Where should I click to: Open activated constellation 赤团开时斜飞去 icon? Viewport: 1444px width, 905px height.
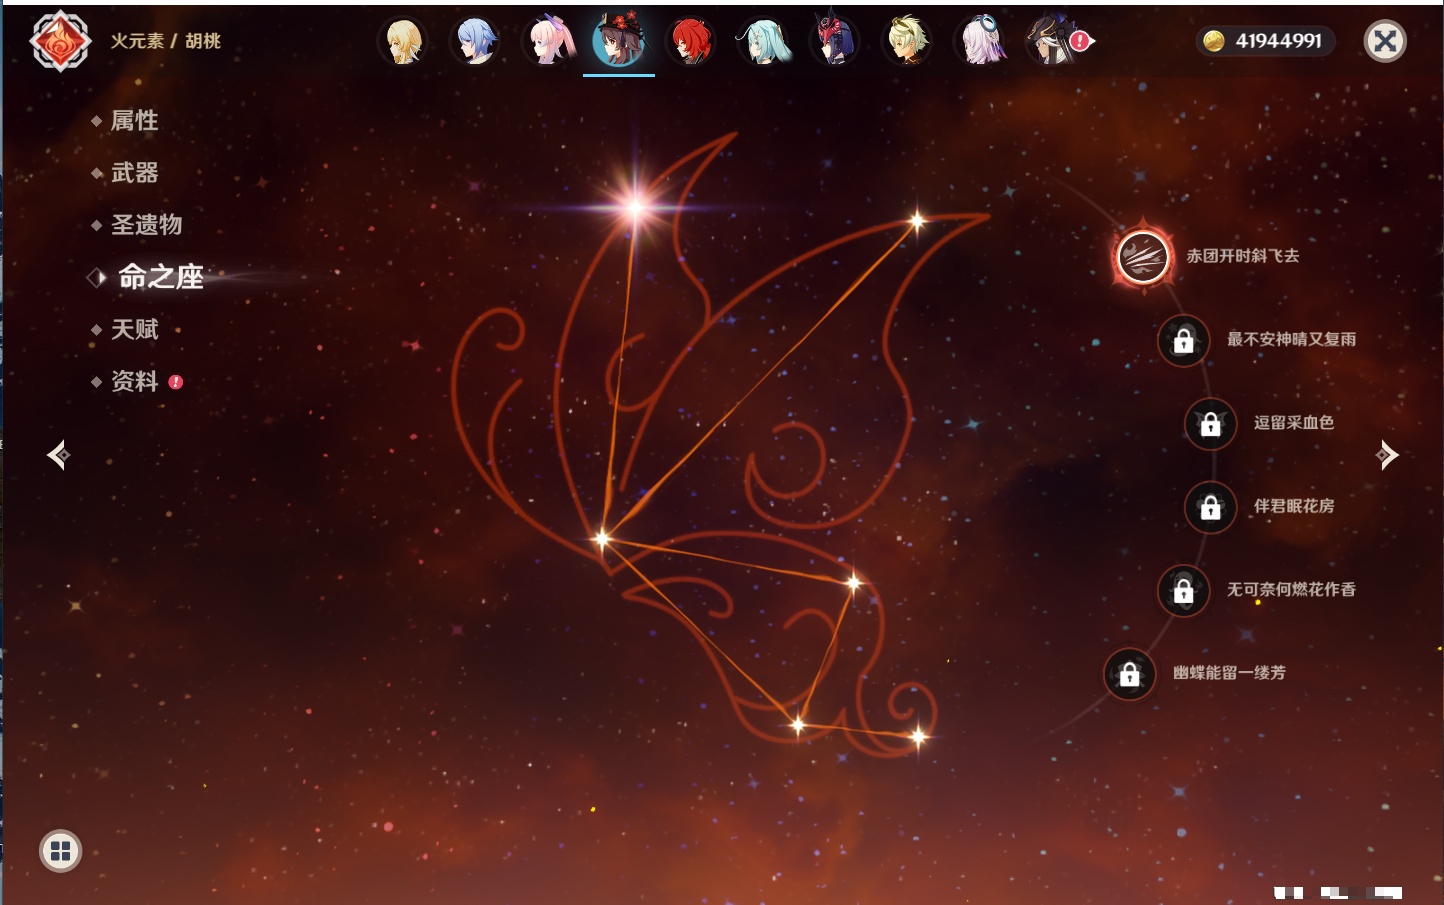point(1143,256)
